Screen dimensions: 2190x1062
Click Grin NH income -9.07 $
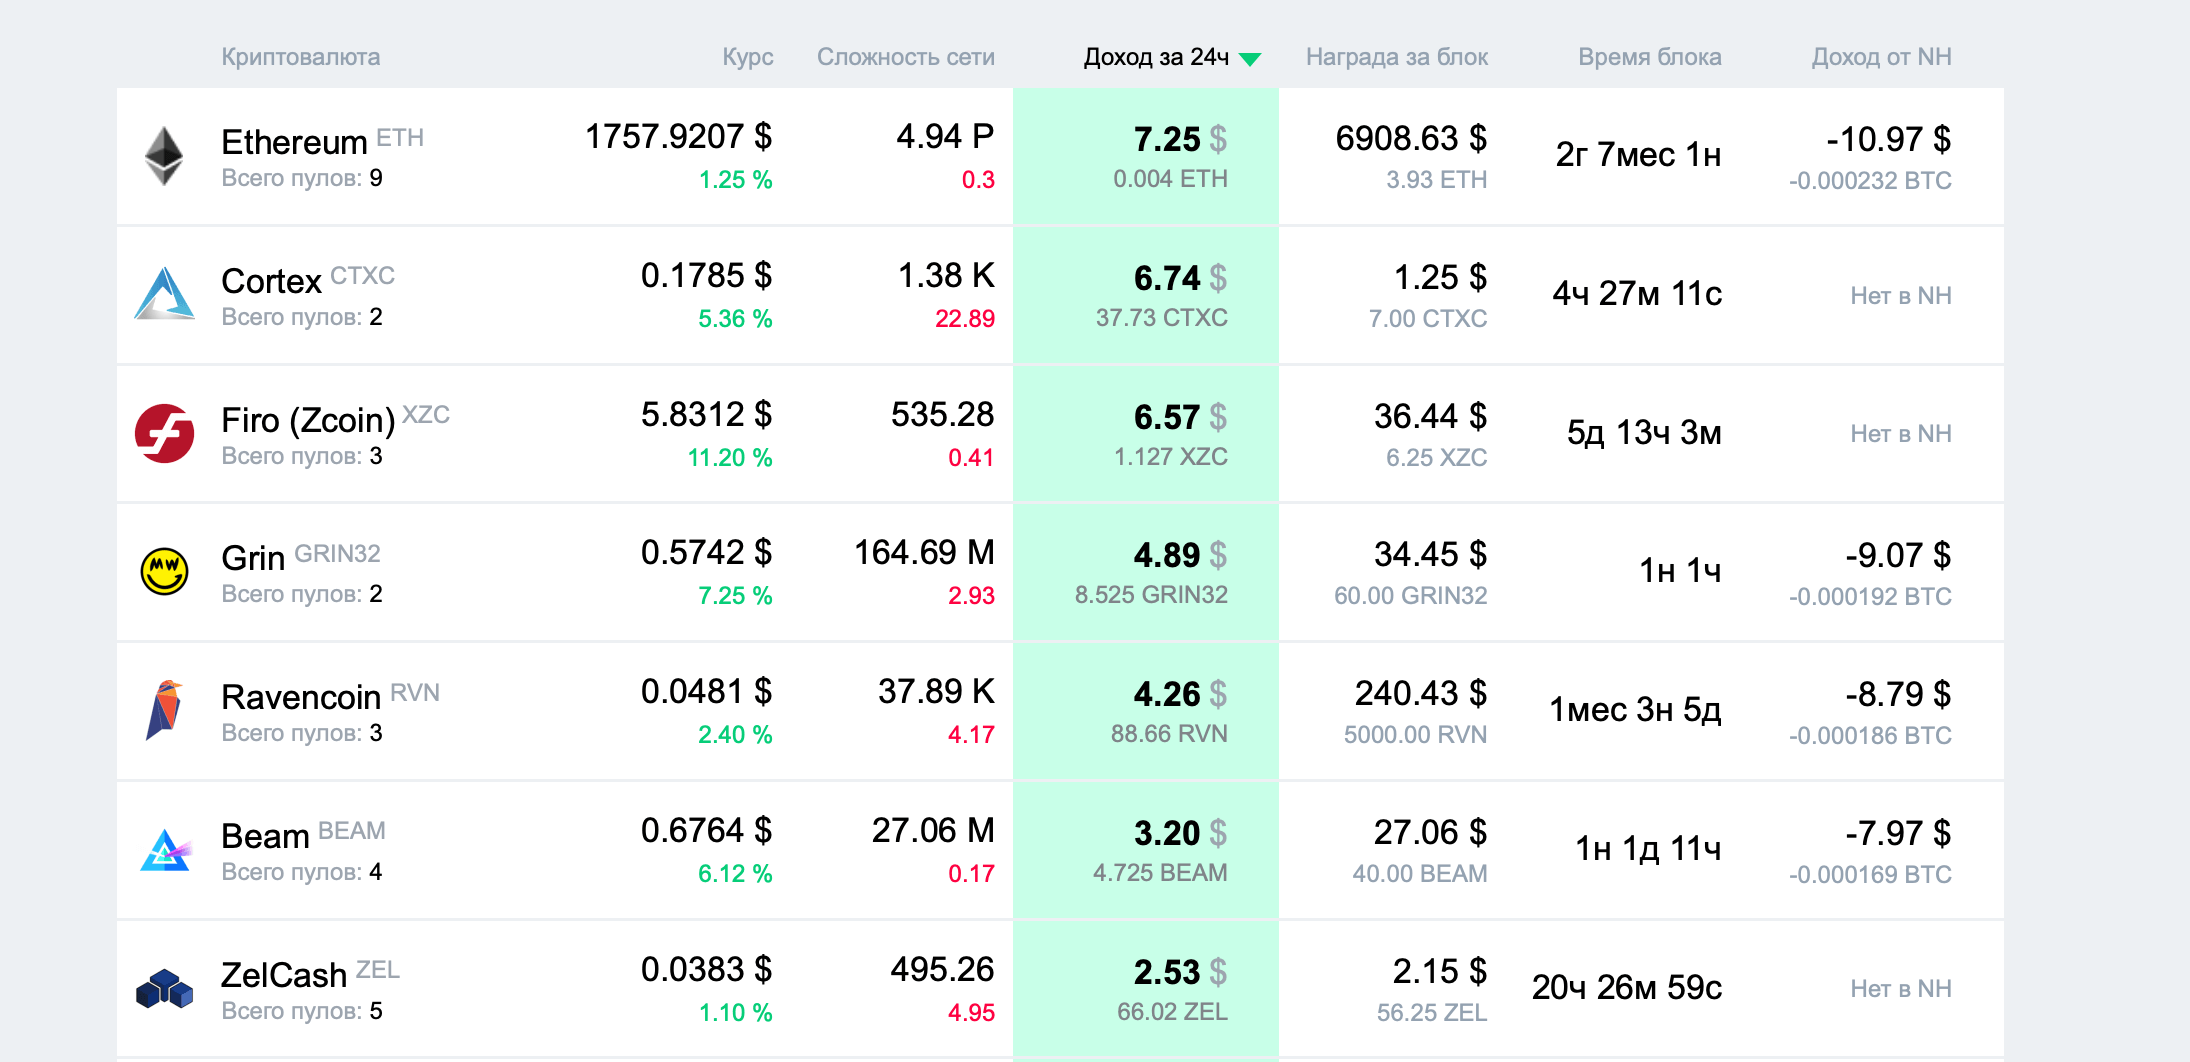(x=1898, y=555)
